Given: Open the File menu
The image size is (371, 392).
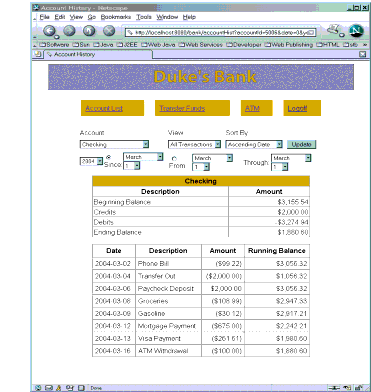Looking at the screenshot, I should pos(44,17).
